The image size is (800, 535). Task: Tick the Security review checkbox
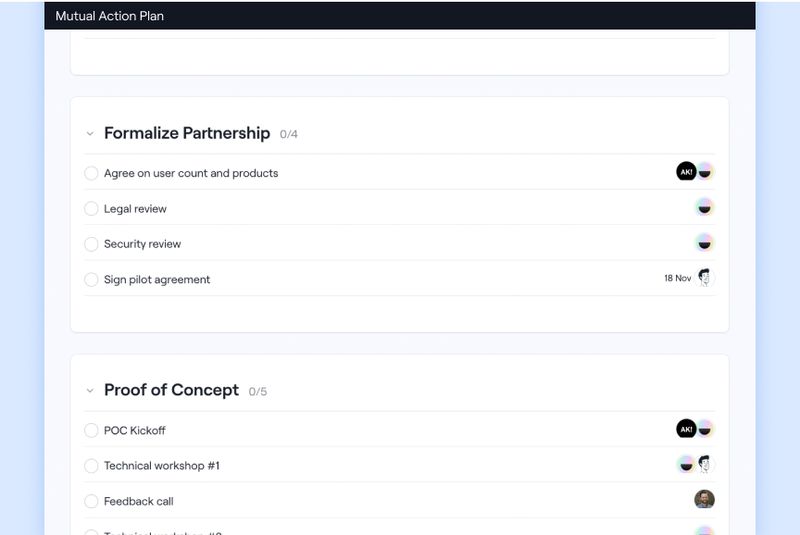tap(91, 244)
